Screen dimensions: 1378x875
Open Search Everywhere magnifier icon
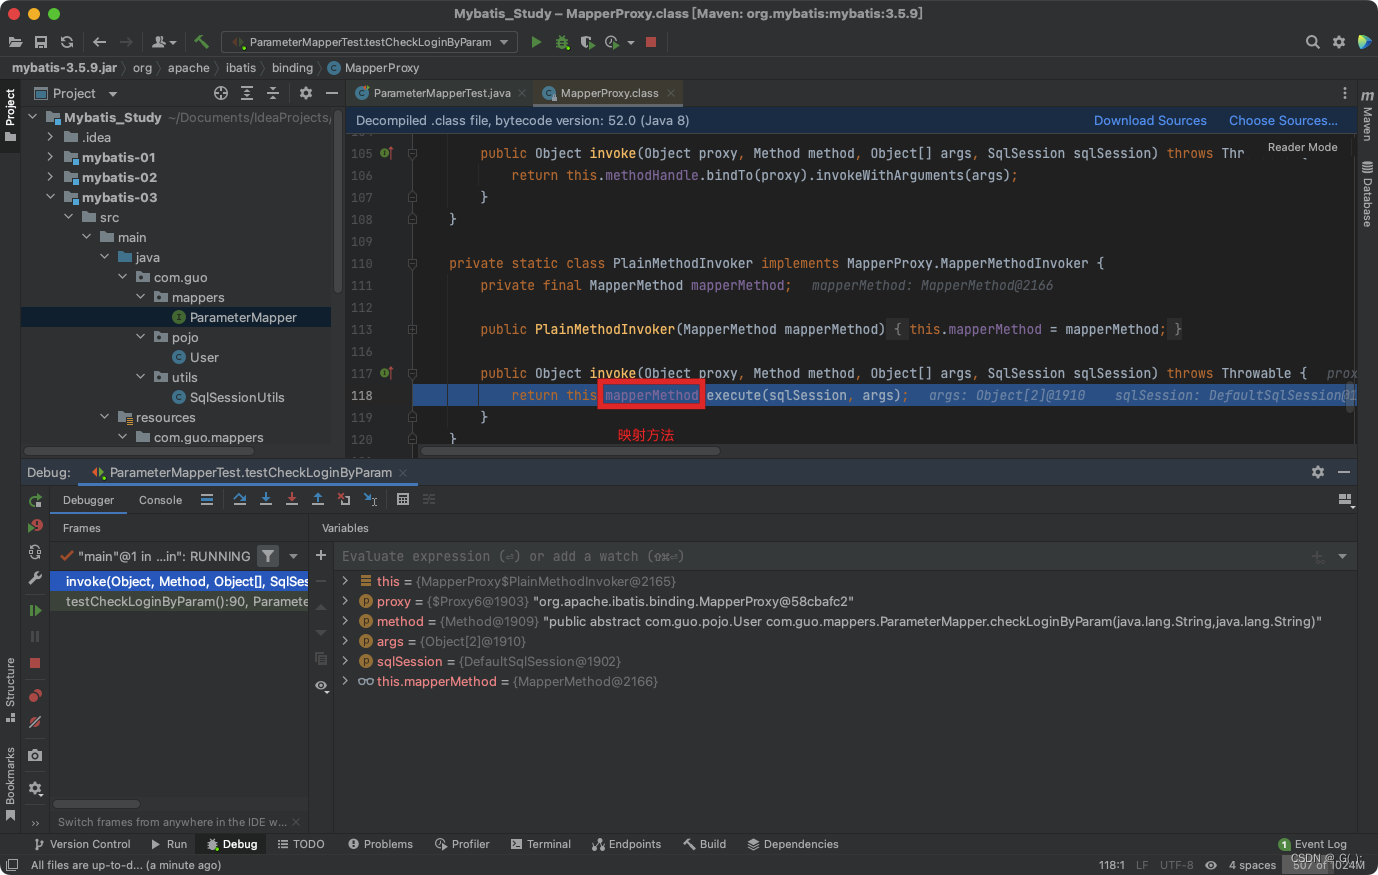click(x=1313, y=42)
